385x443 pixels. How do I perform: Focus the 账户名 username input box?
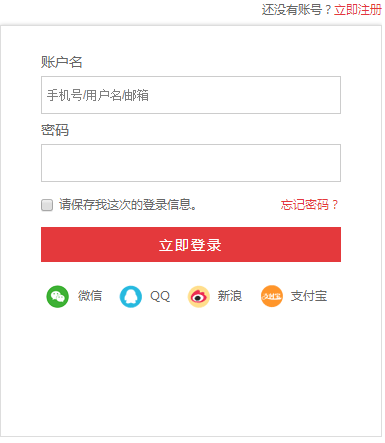[x=191, y=95]
